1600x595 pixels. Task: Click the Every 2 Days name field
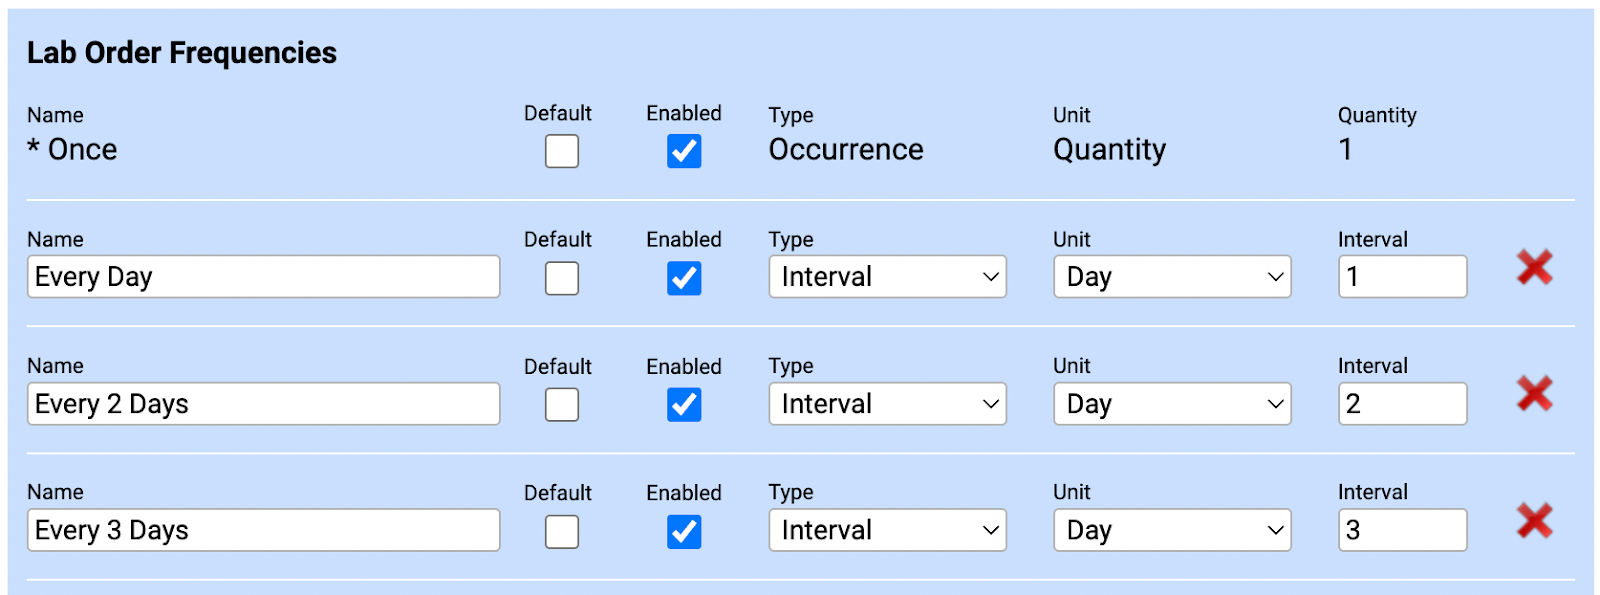pyautogui.click(x=263, y=404)
